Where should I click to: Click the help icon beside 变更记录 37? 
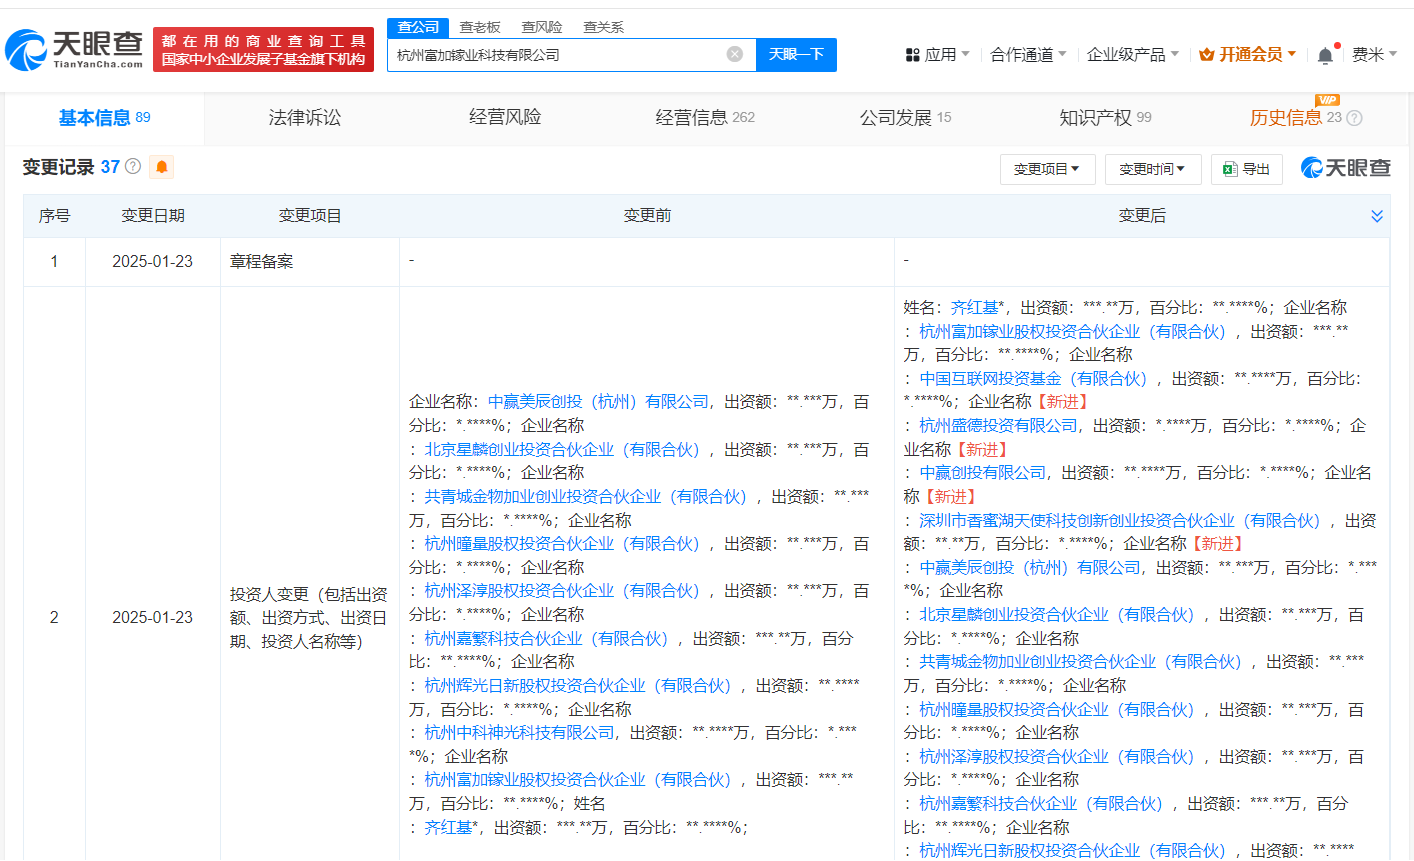pyautogui.click(x=133, y=167)
